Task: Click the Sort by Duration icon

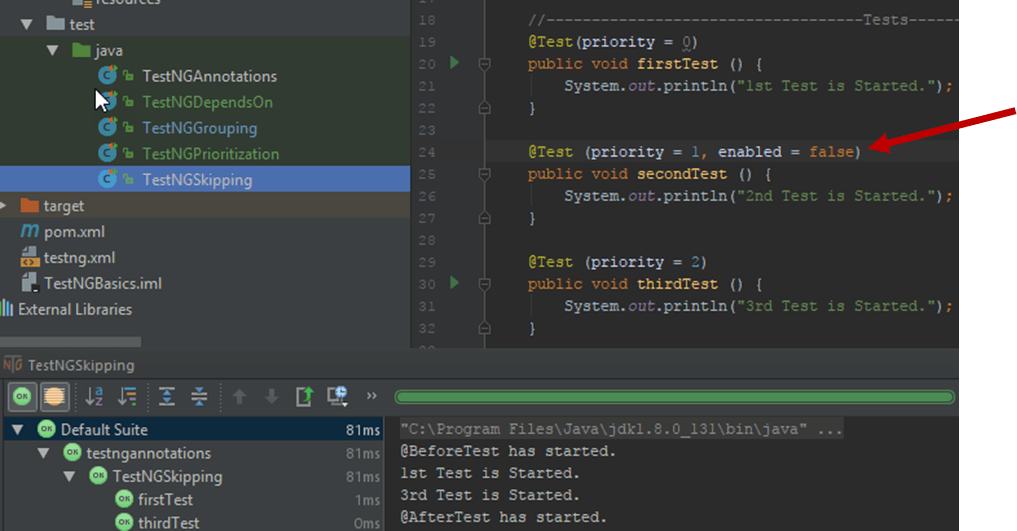Action: click(127, 397)
